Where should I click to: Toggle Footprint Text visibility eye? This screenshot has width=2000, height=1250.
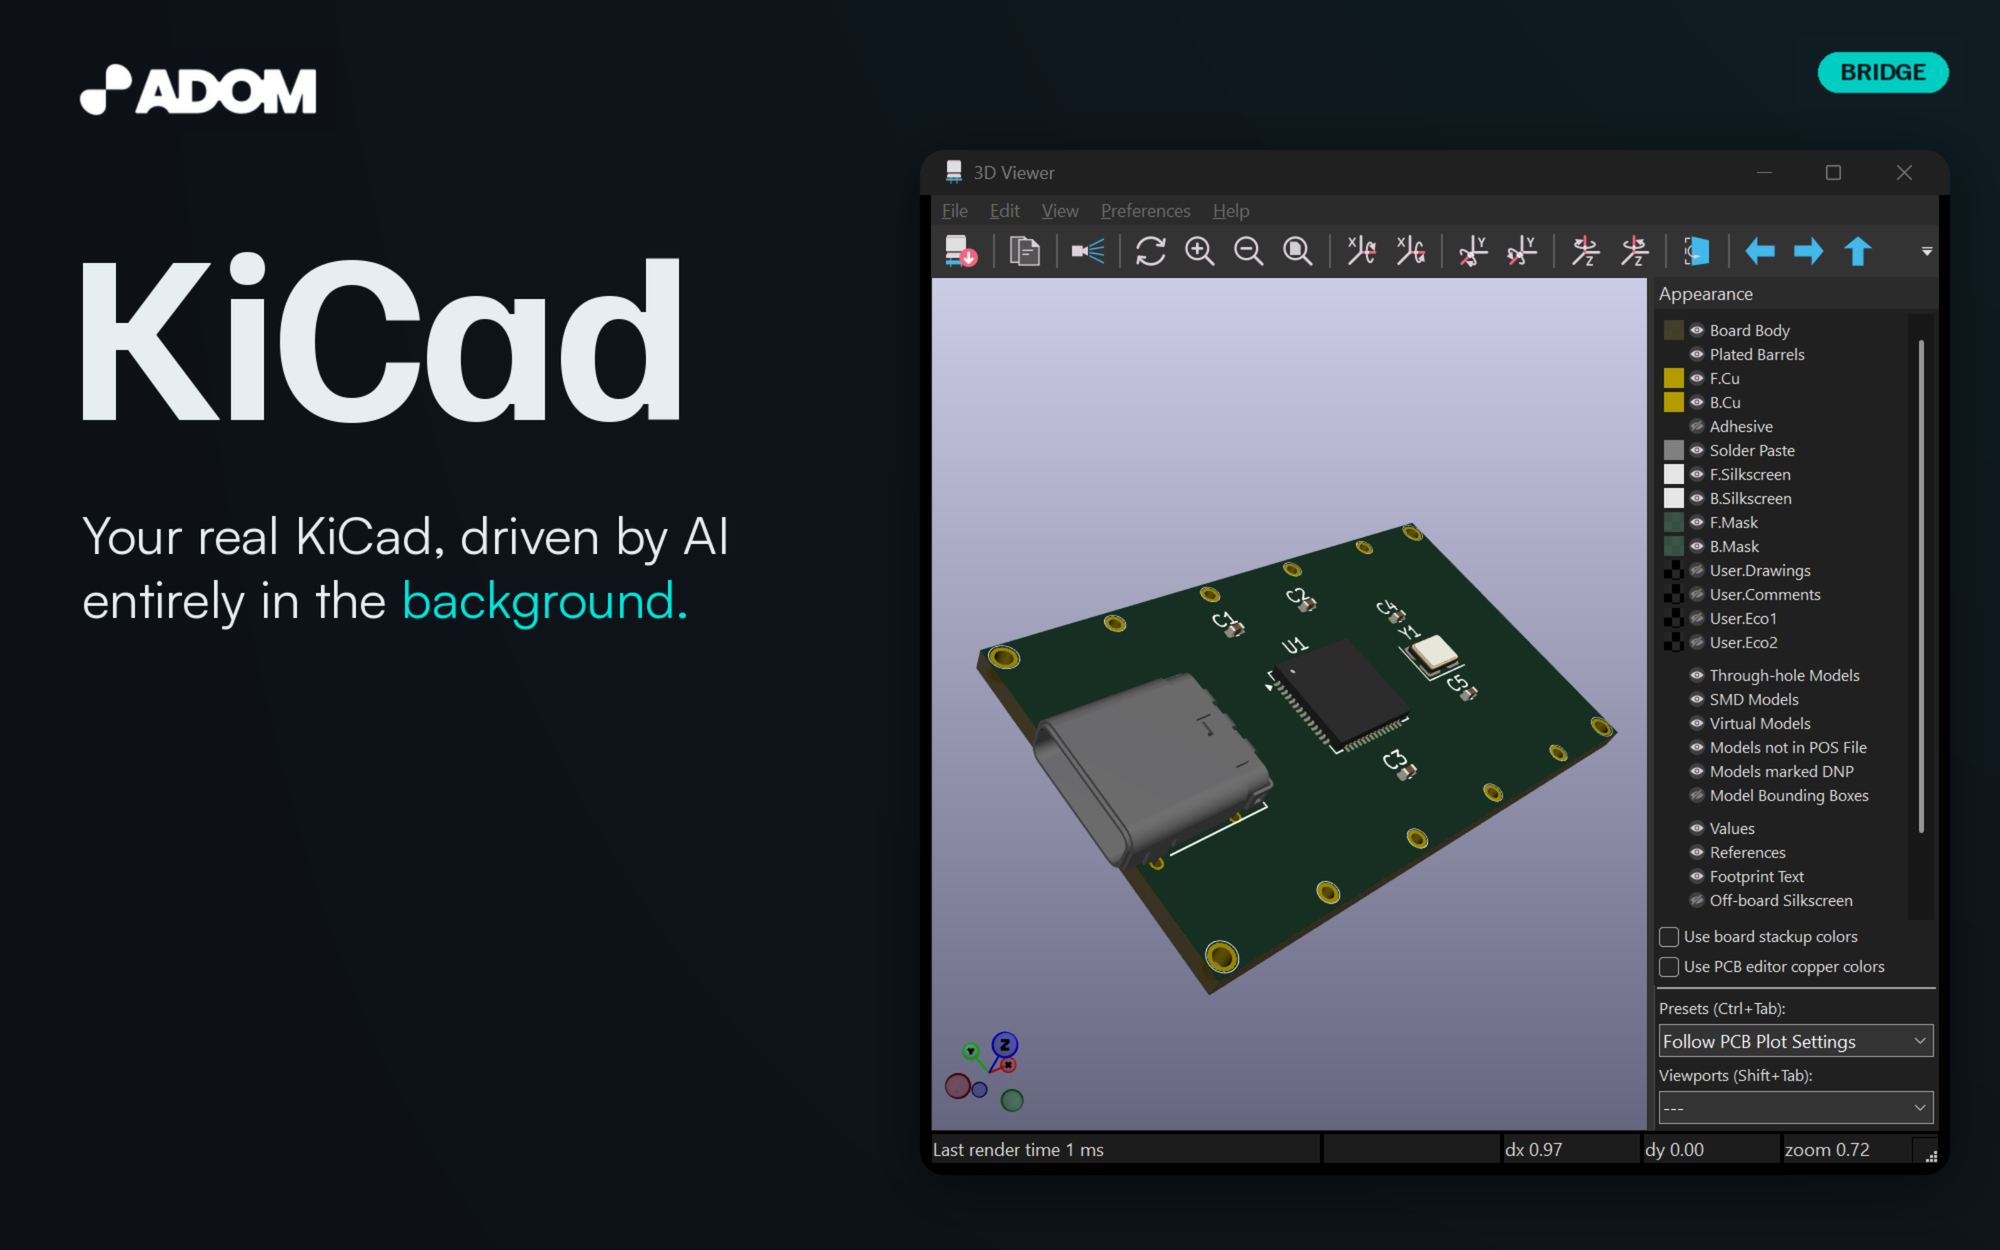[x=1697, y=876]
